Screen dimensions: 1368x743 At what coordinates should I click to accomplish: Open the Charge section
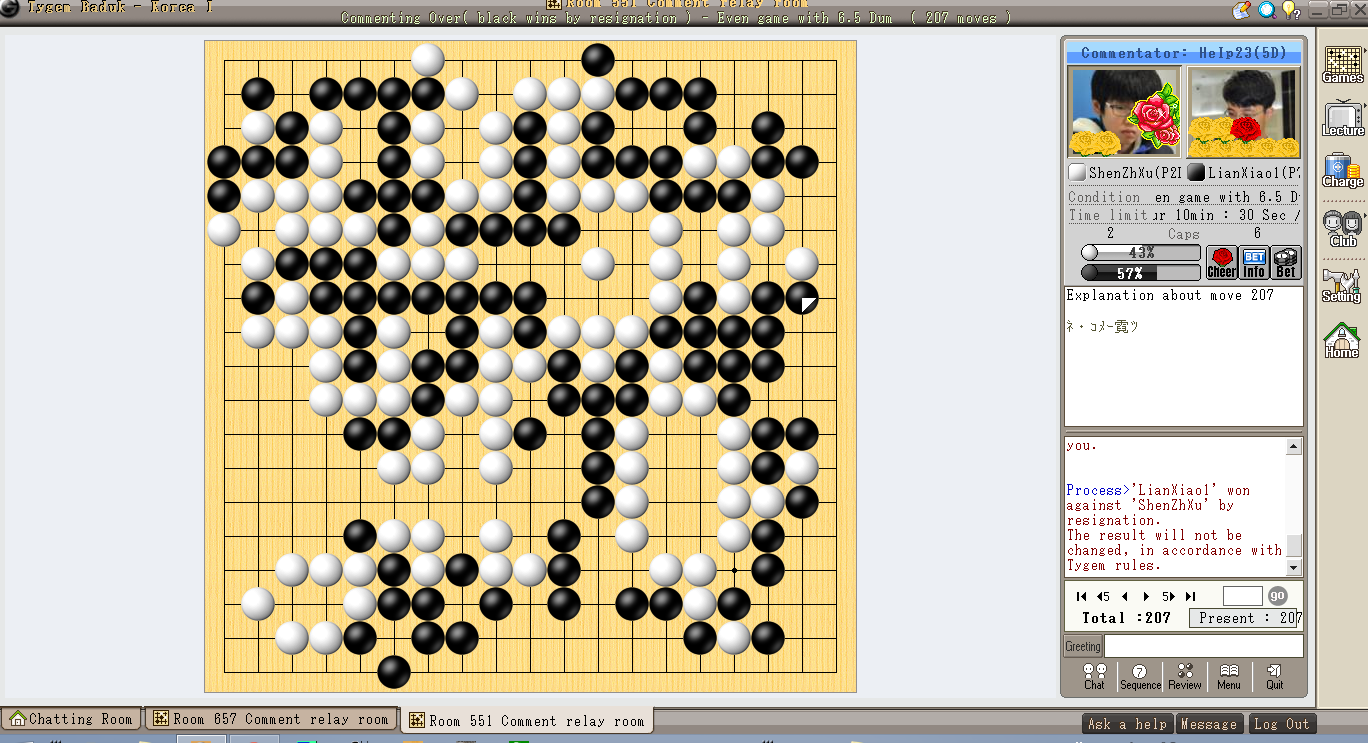coord(1342,170)
